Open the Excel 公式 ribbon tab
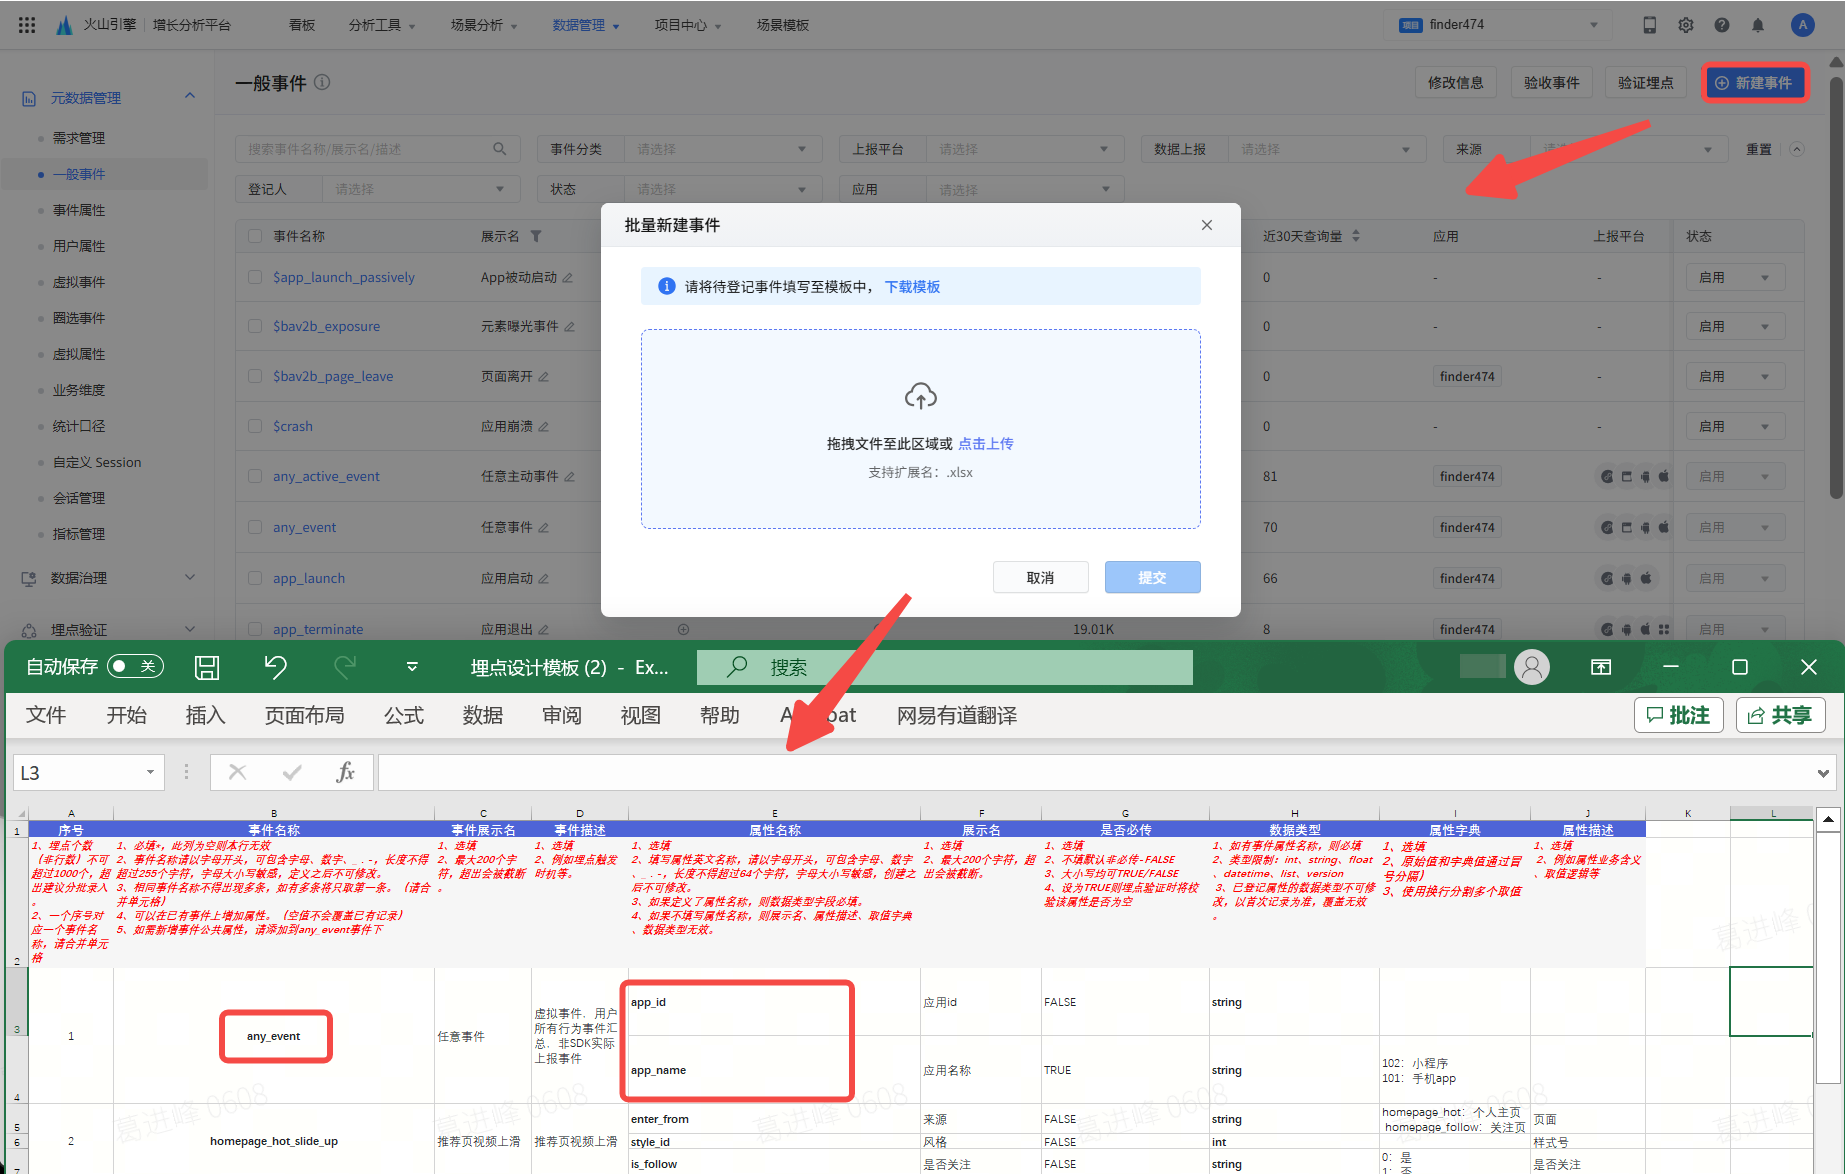Screen dimensions: 1845x1174 coord(404,715)
